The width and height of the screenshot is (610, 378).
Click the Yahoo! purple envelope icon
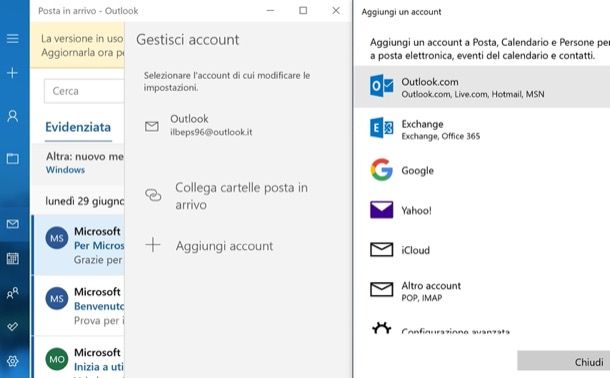[x=381, y=210]
